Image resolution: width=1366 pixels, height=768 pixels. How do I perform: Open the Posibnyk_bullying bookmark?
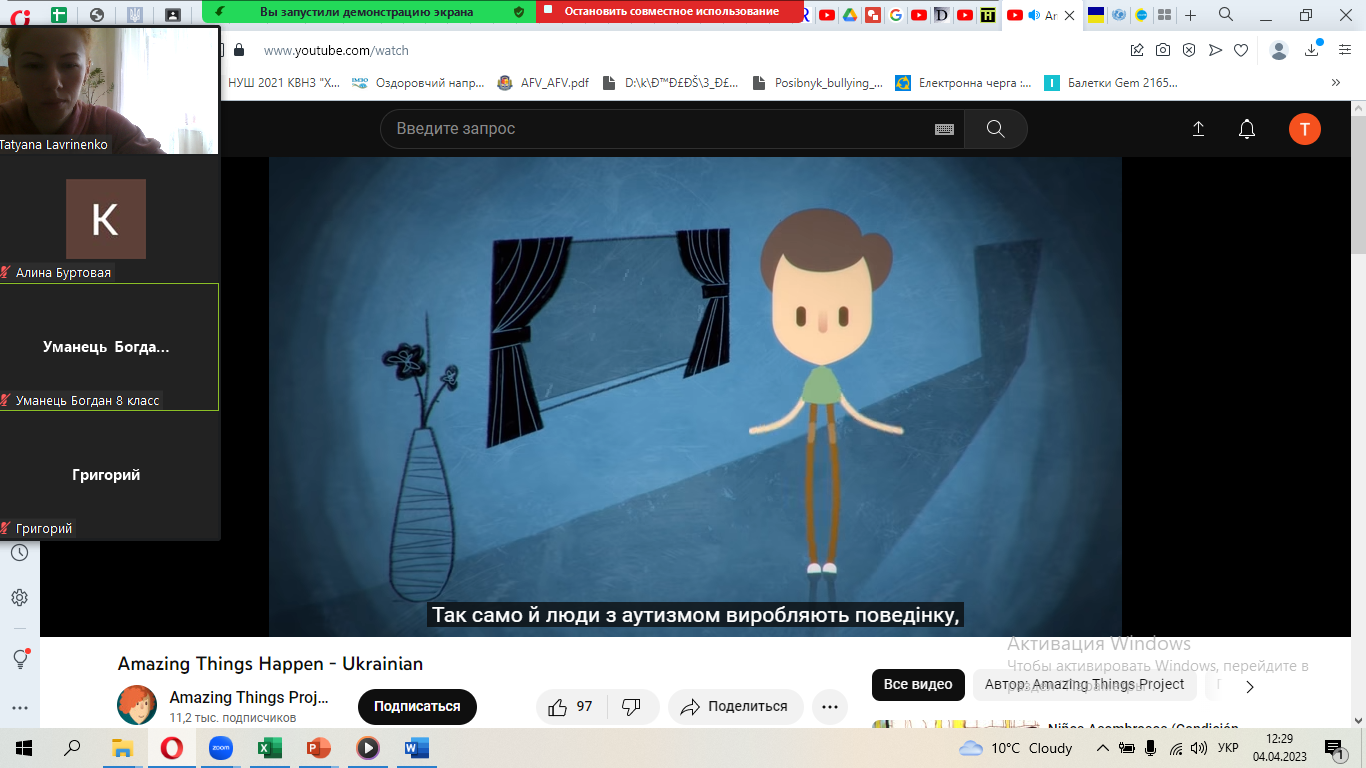coord(817,83)
